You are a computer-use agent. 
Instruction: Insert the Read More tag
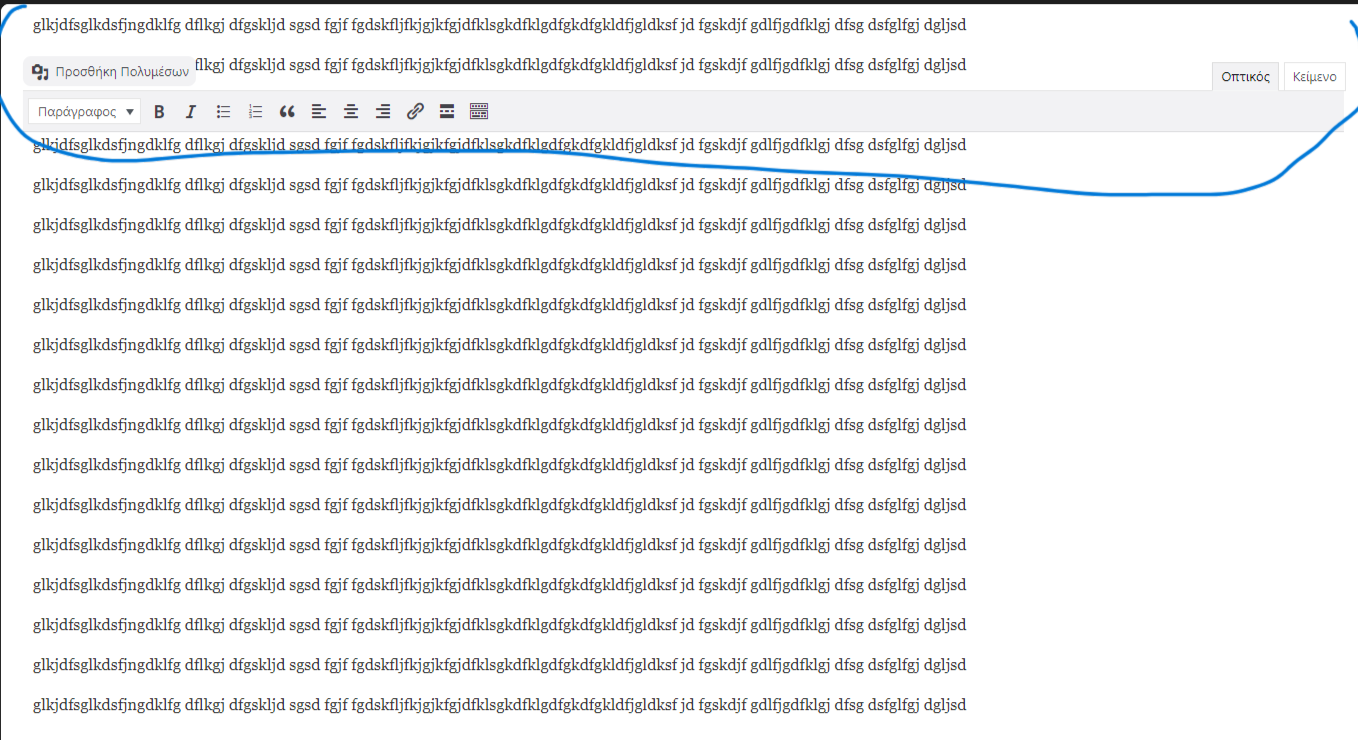447,112
